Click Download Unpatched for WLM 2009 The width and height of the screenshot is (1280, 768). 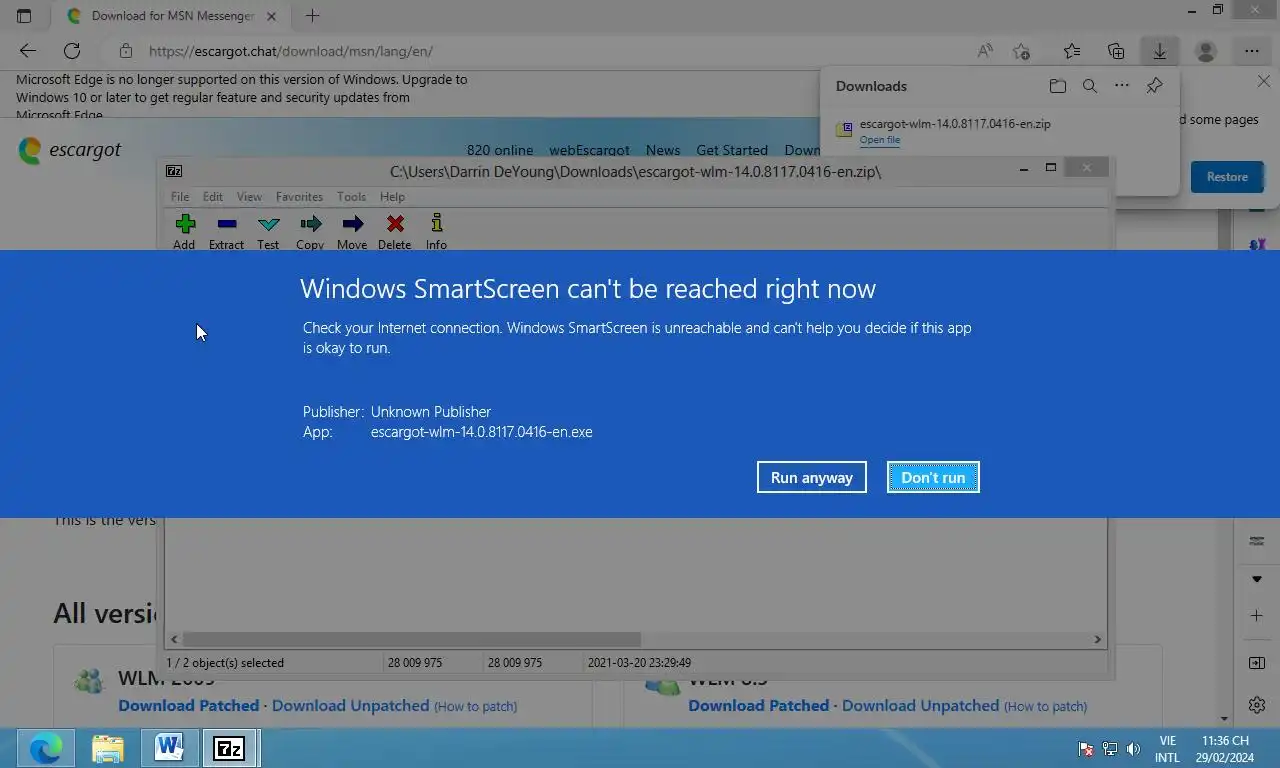(350, 705)
